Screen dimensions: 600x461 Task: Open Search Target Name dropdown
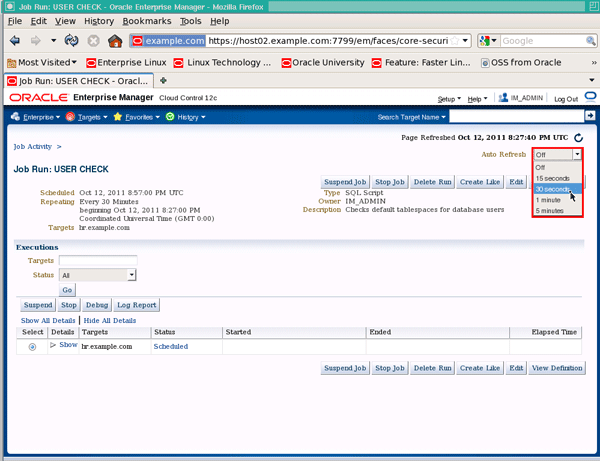[411, 117]
